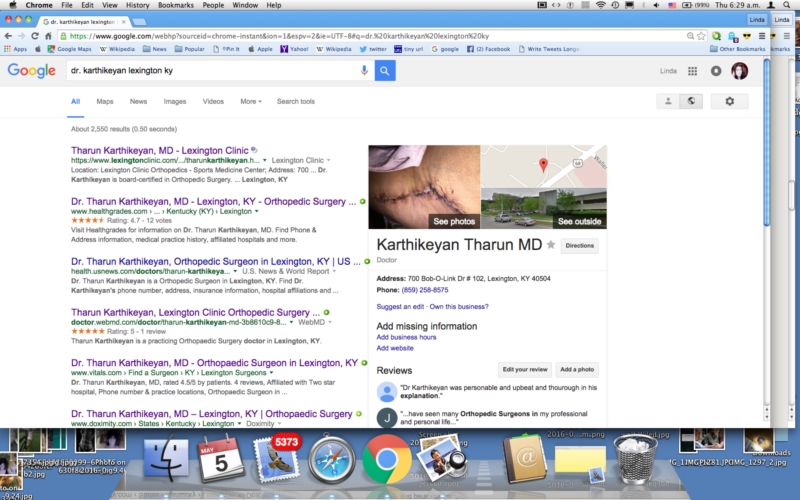
Task: Switch to global results with globe toggle
Action: [690, 101]
